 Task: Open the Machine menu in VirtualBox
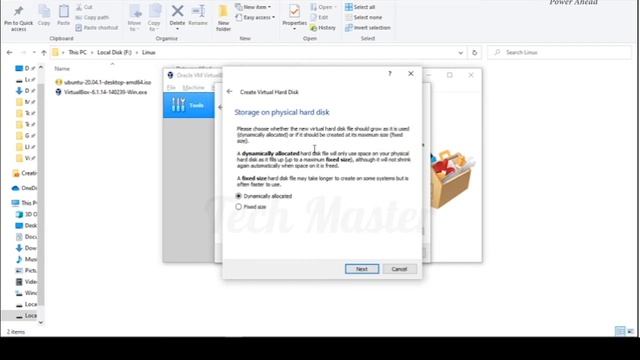[x=193, y=88]
